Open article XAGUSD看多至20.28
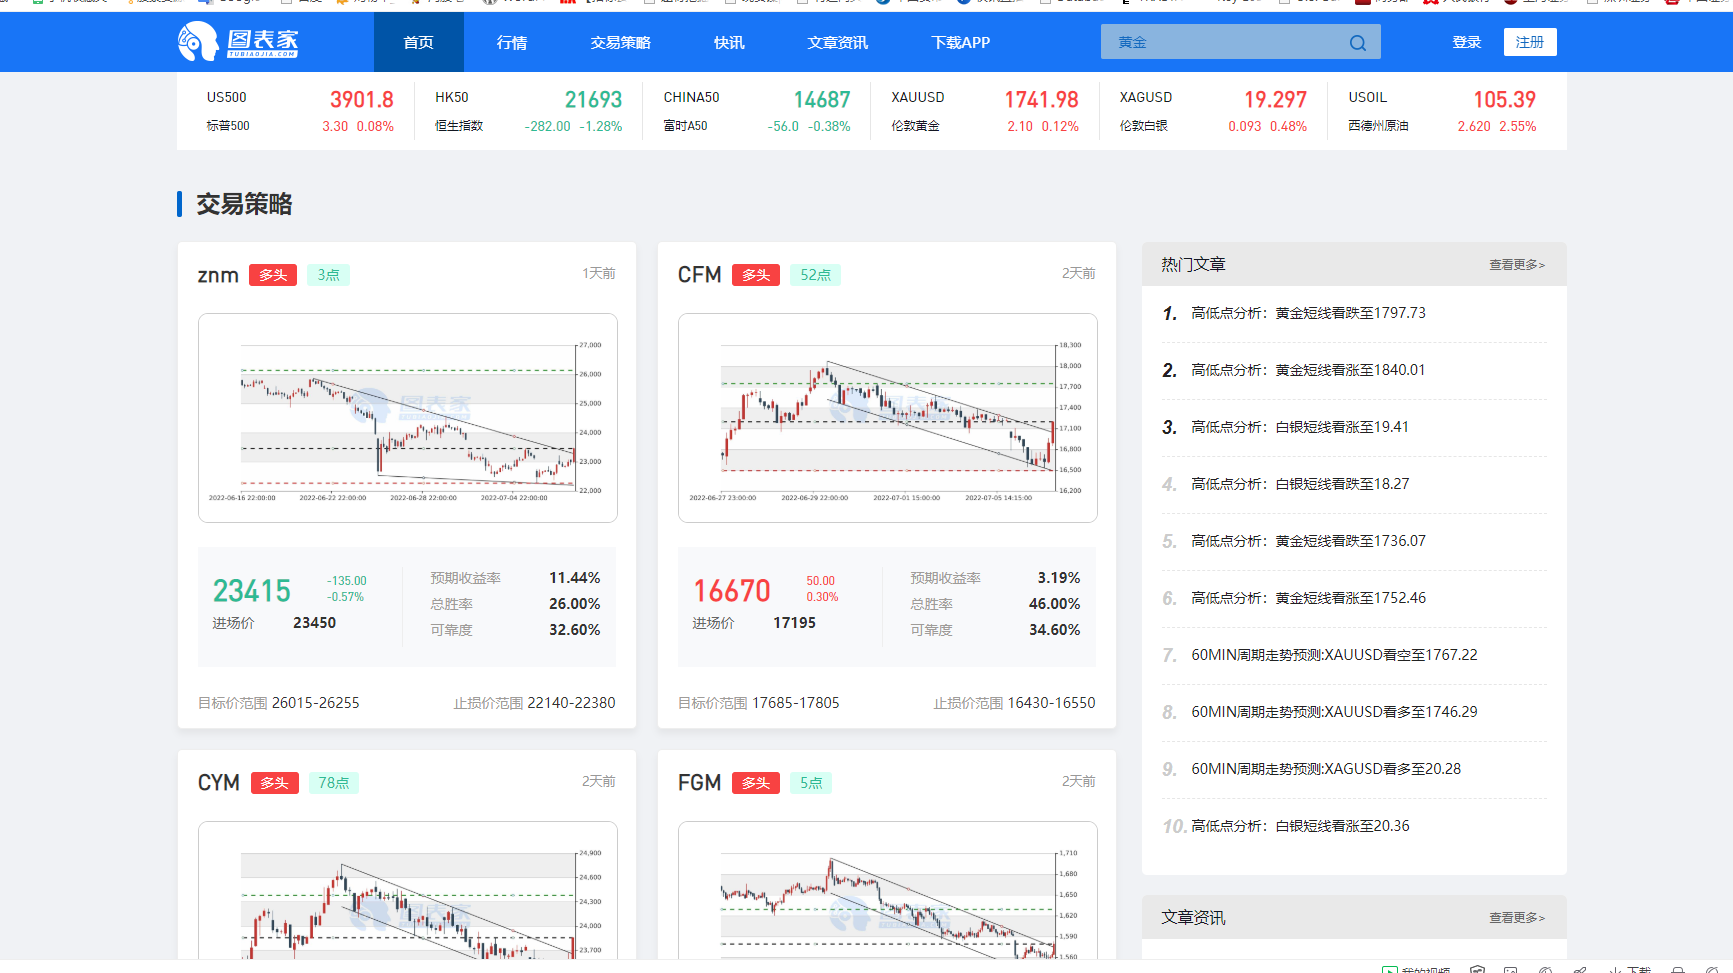Screen dimensions: 1733x973 click(1325, 769)
